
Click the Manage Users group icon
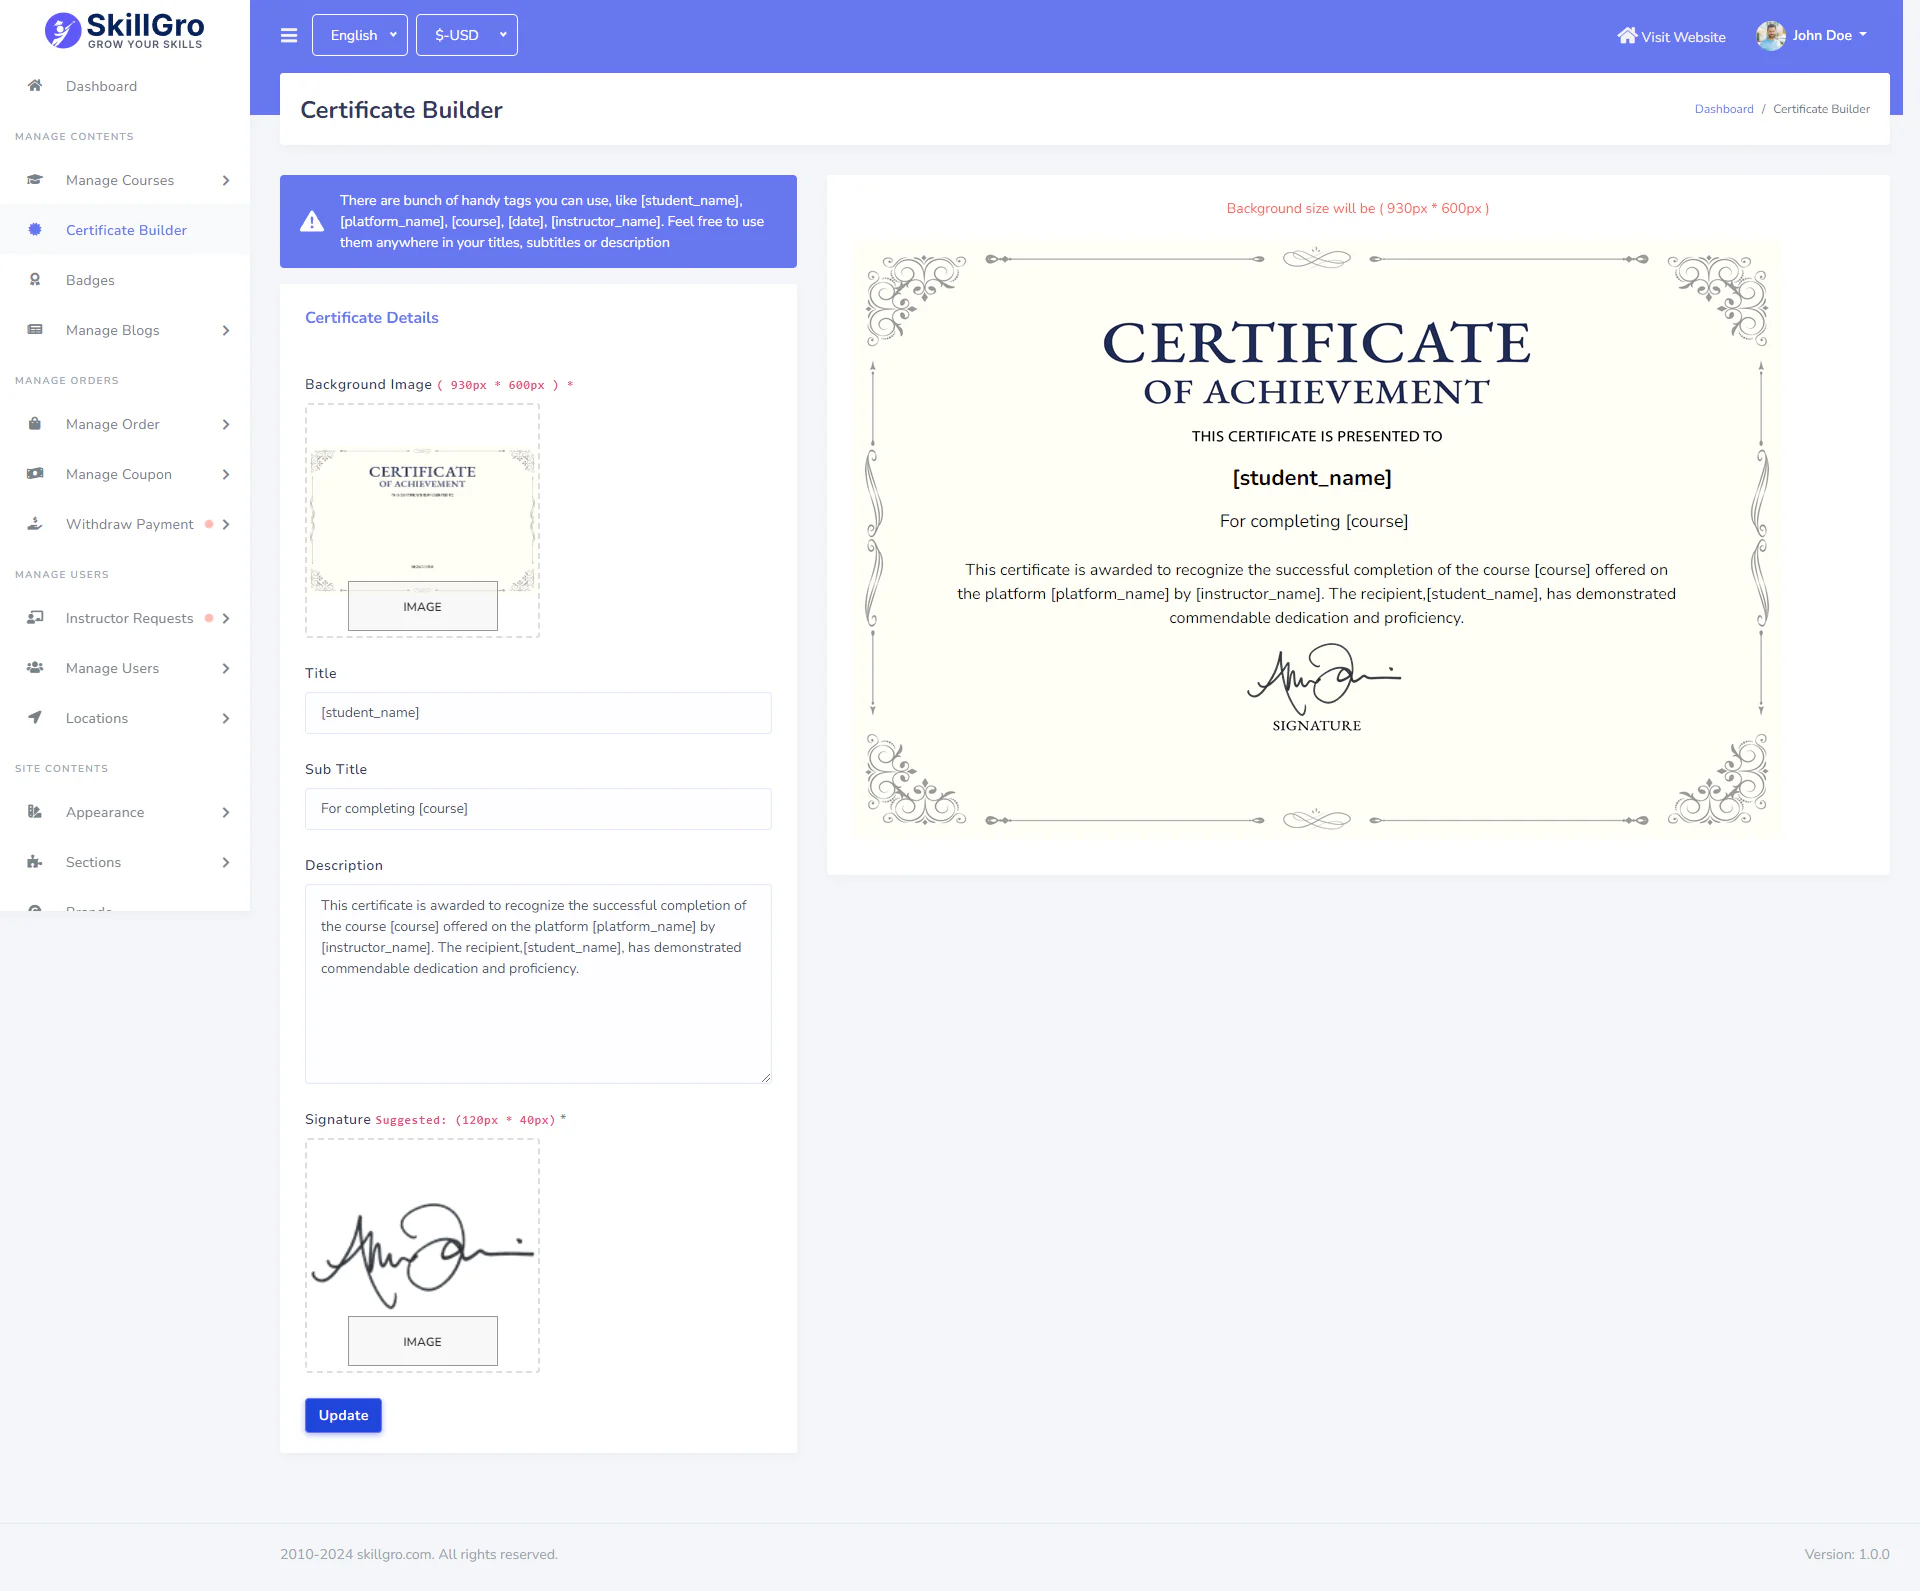click(x=35, y=668)
